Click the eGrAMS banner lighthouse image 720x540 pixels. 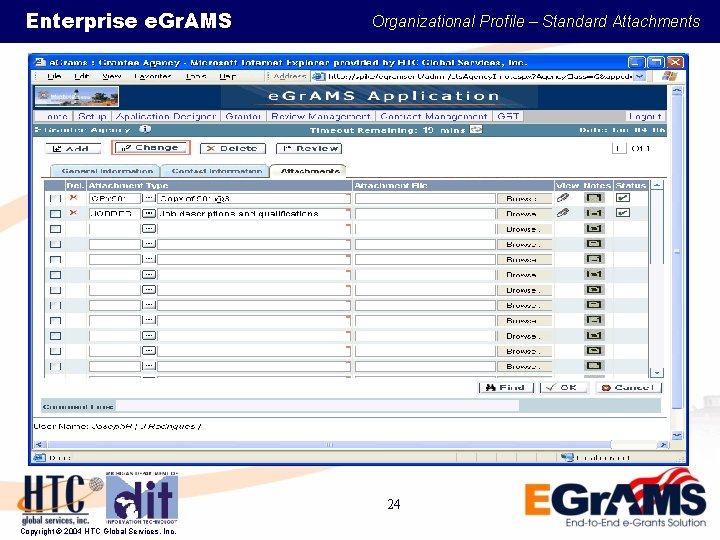pos(77,96)
